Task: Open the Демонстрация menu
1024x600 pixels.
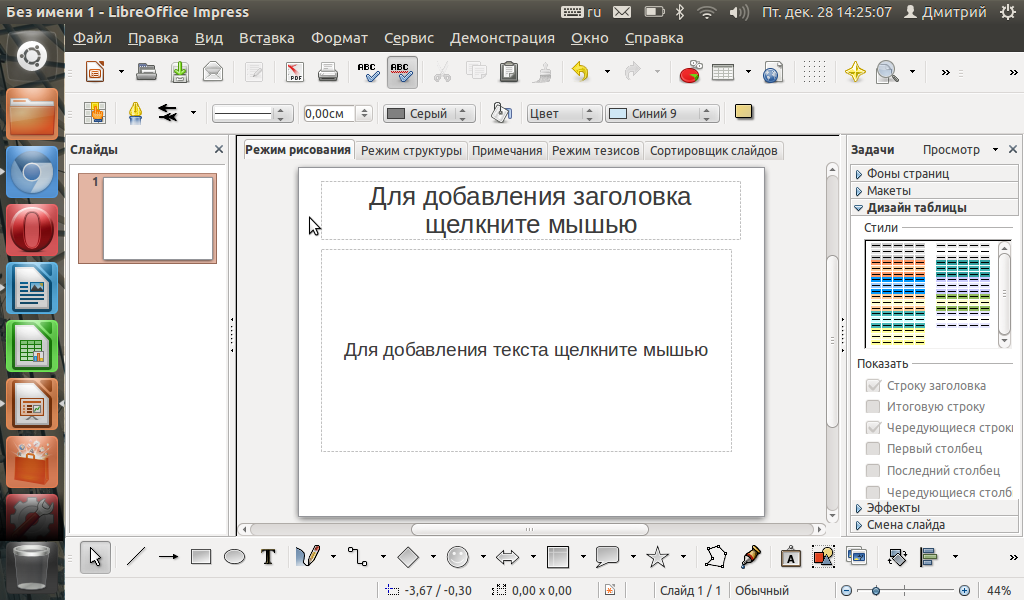Action: tap(502, 38)
